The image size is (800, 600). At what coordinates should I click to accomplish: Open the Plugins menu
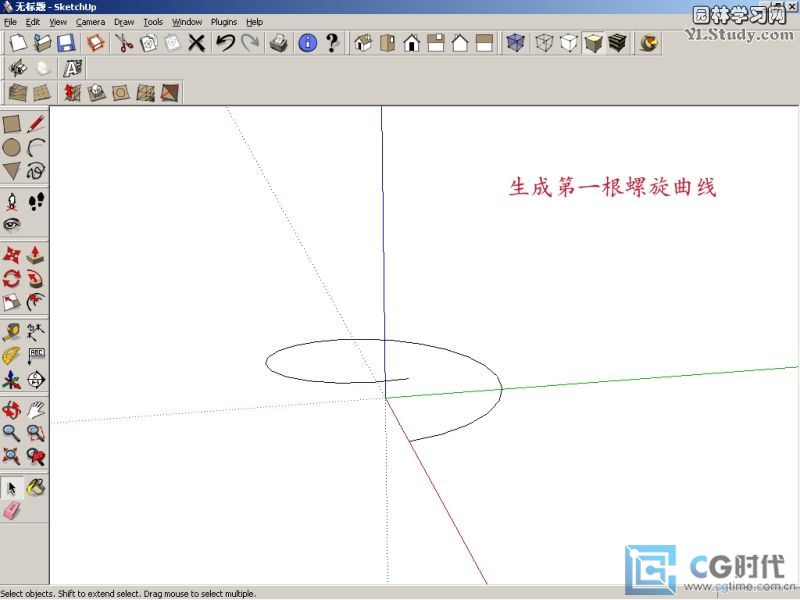click(x=224, y=22)
